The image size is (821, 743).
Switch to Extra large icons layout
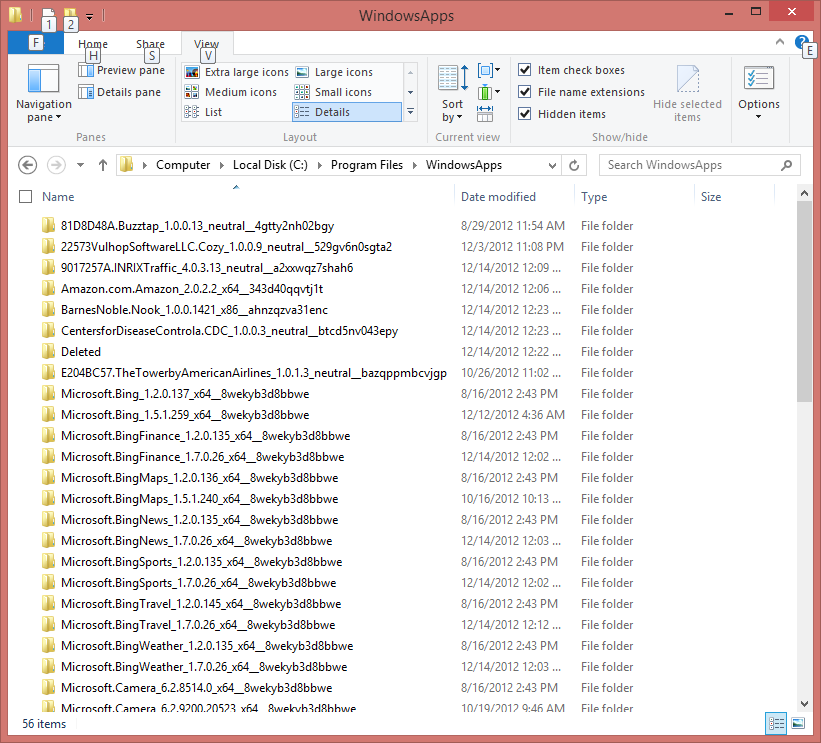(x=237, y=72)
